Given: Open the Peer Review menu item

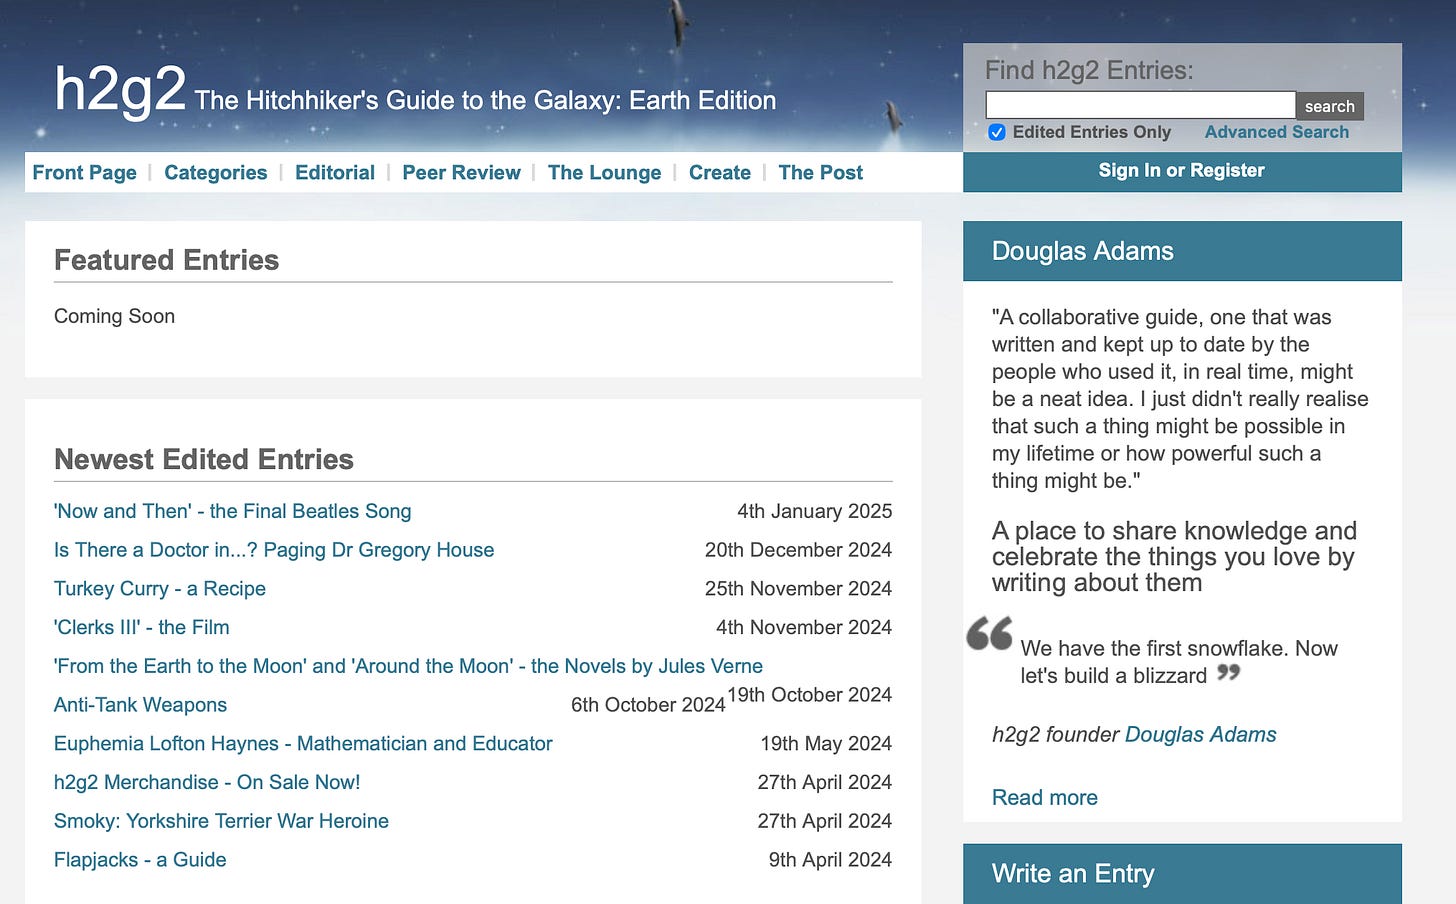Looking at the screenshot, I should click(x=461, y=172).
